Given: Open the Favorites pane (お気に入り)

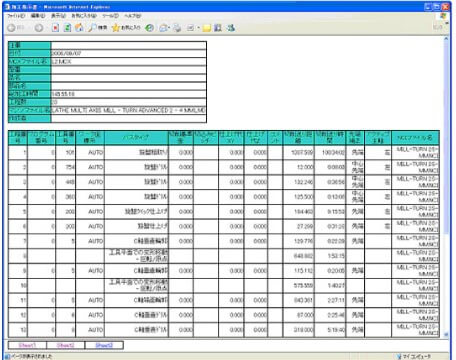Looking at the screenshot, I should (126, 28).
